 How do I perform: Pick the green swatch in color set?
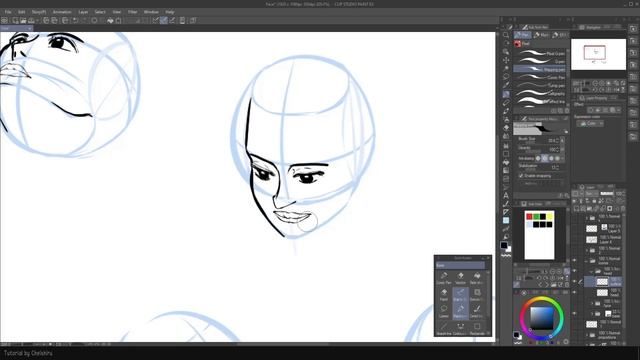coord(536,216)
